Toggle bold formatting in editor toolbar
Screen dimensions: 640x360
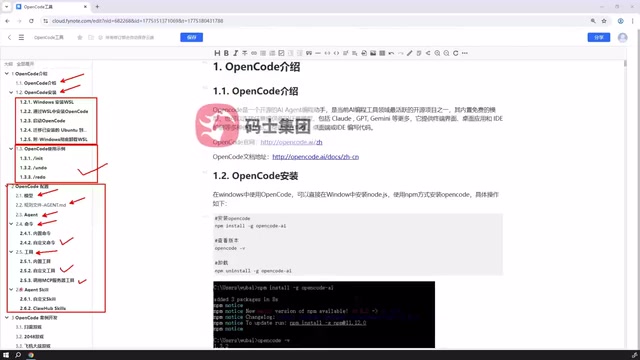[x=226, y=53]
